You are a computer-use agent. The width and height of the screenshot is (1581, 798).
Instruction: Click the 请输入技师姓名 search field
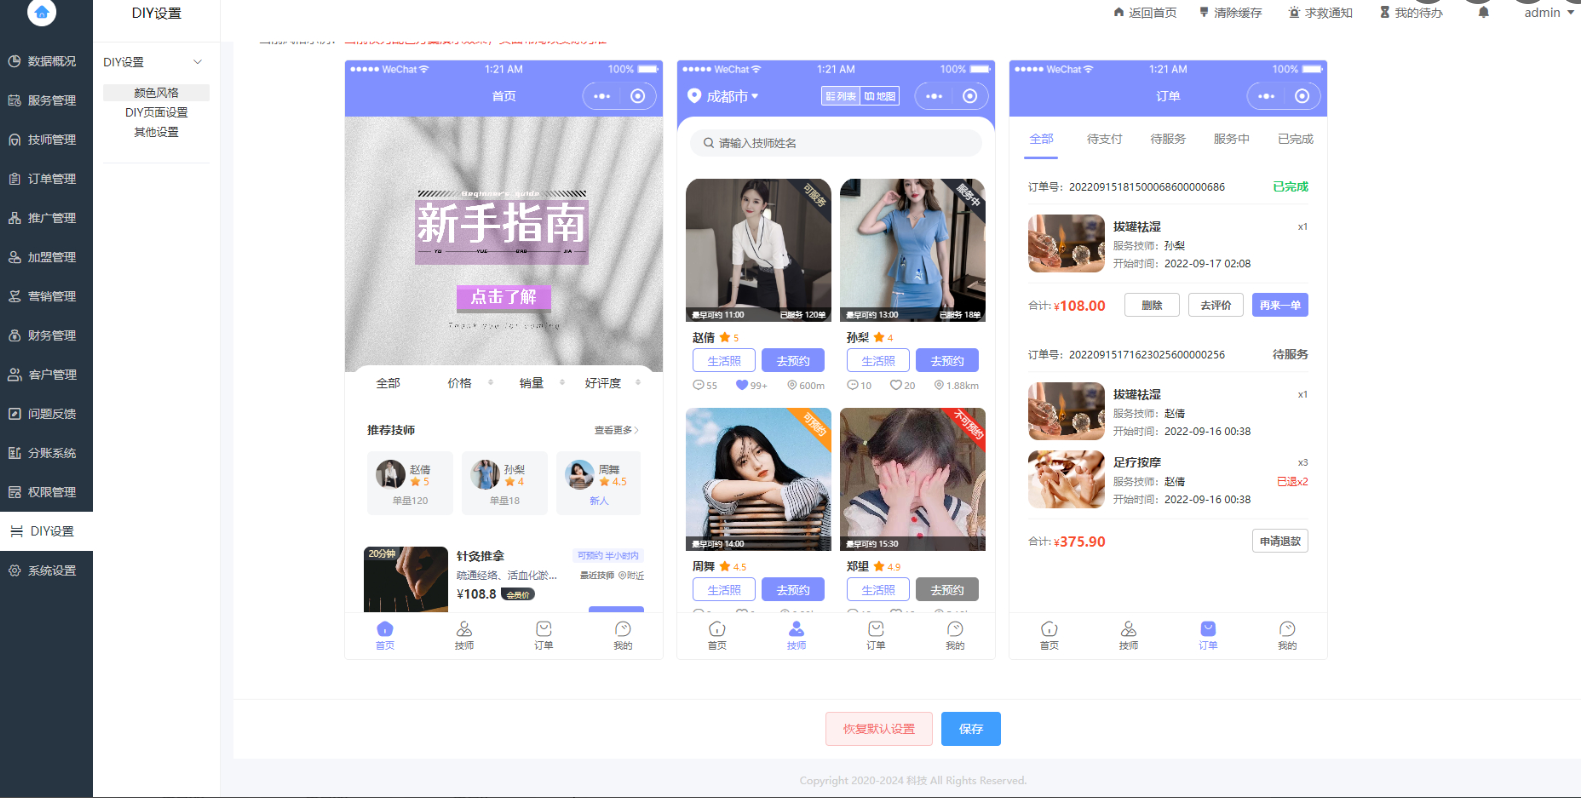pyautogui.click(x=836, y=143)
